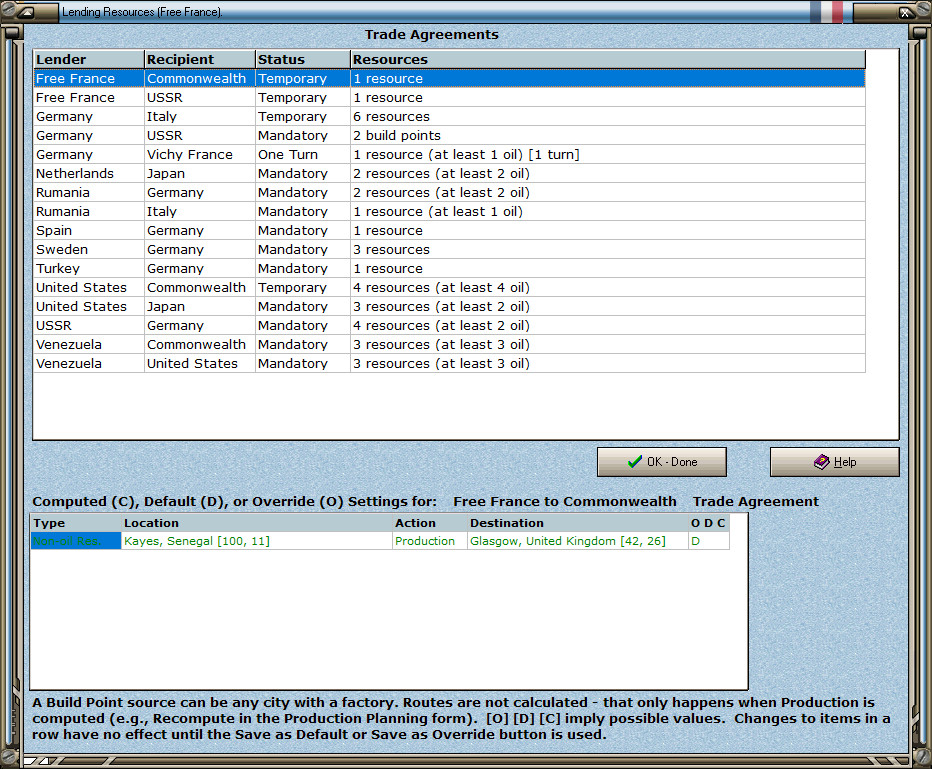
Task: Open the Help button
Action: pos(835,462)
